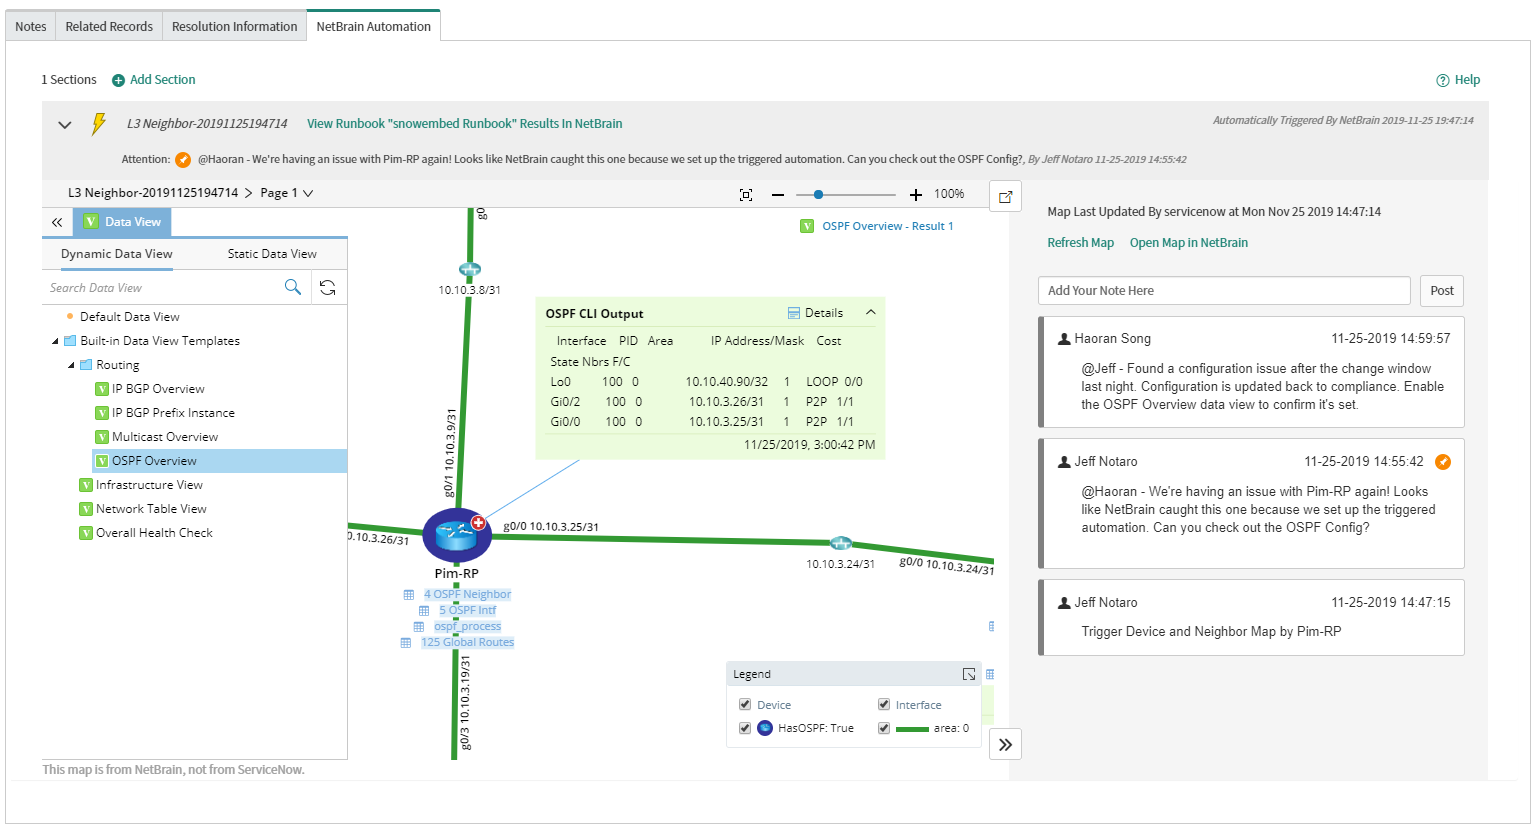Expand the Legend panel icon
This screenshot has height=828, width=1537.
[969, 674]
